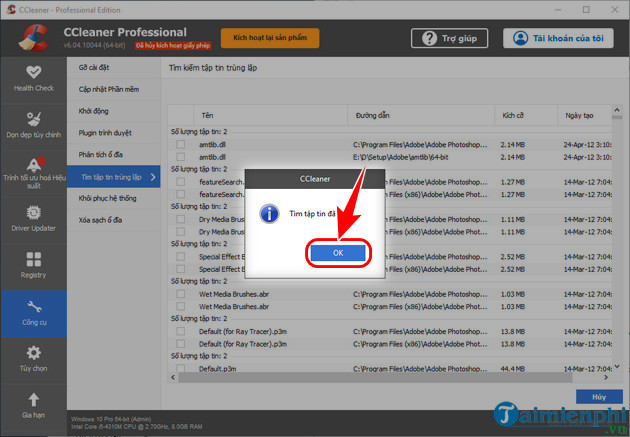Sort by Đường dẫn column header
The height and width of the screenshot is (437, 630).
[421, 115]
